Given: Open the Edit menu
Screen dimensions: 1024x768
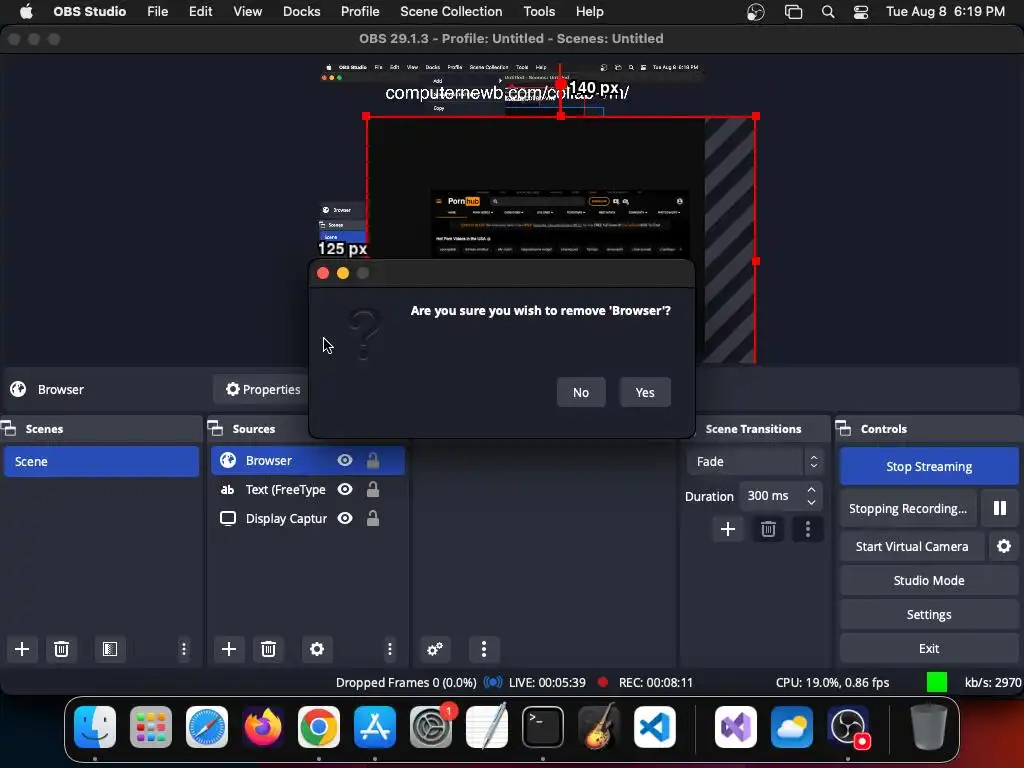Looking at the screenshot, I should (x=200, y=11).
